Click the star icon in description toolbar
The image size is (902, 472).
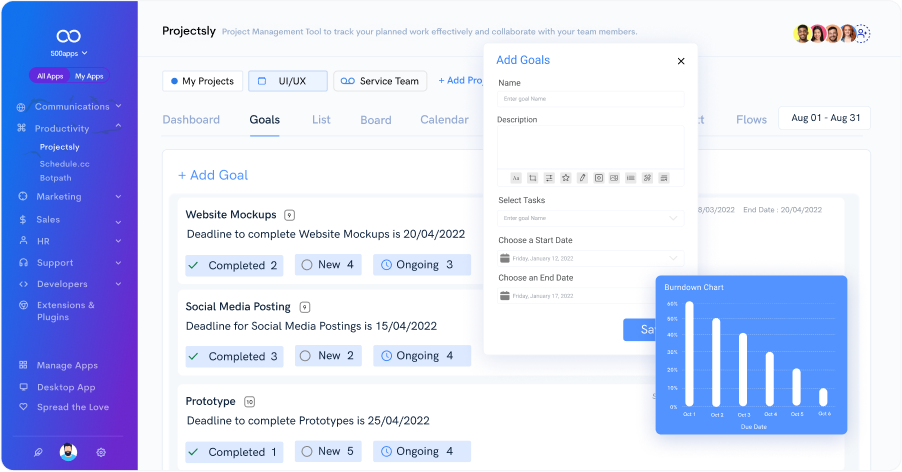566,178
